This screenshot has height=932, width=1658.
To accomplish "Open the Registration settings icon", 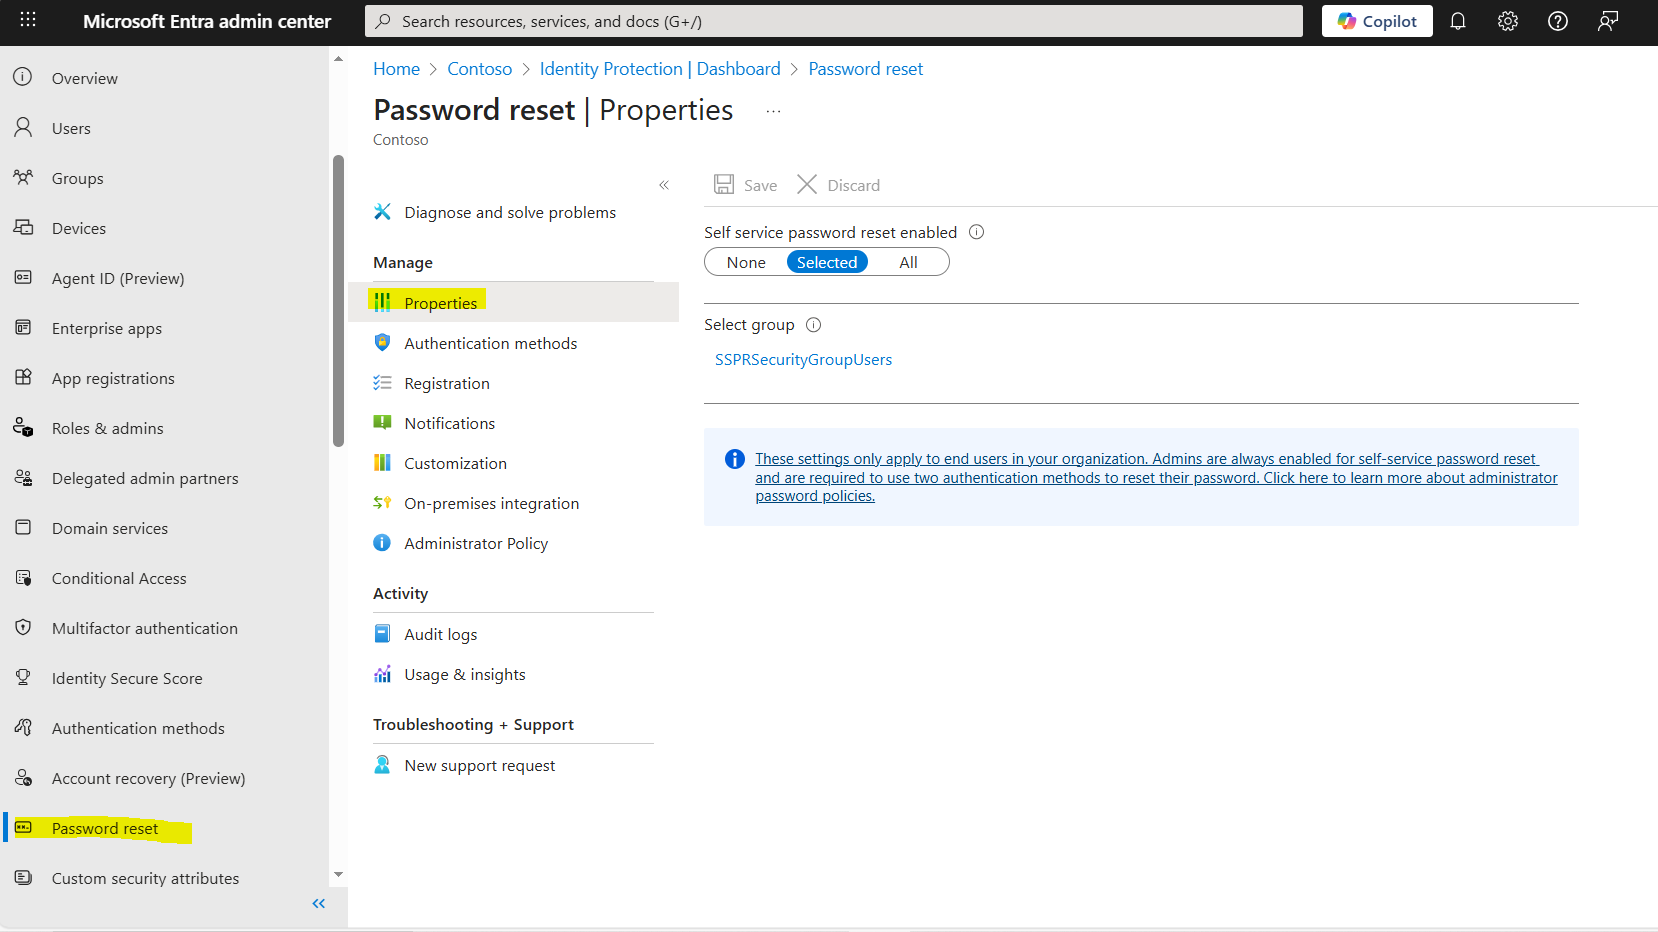I will tap(382, 383).
